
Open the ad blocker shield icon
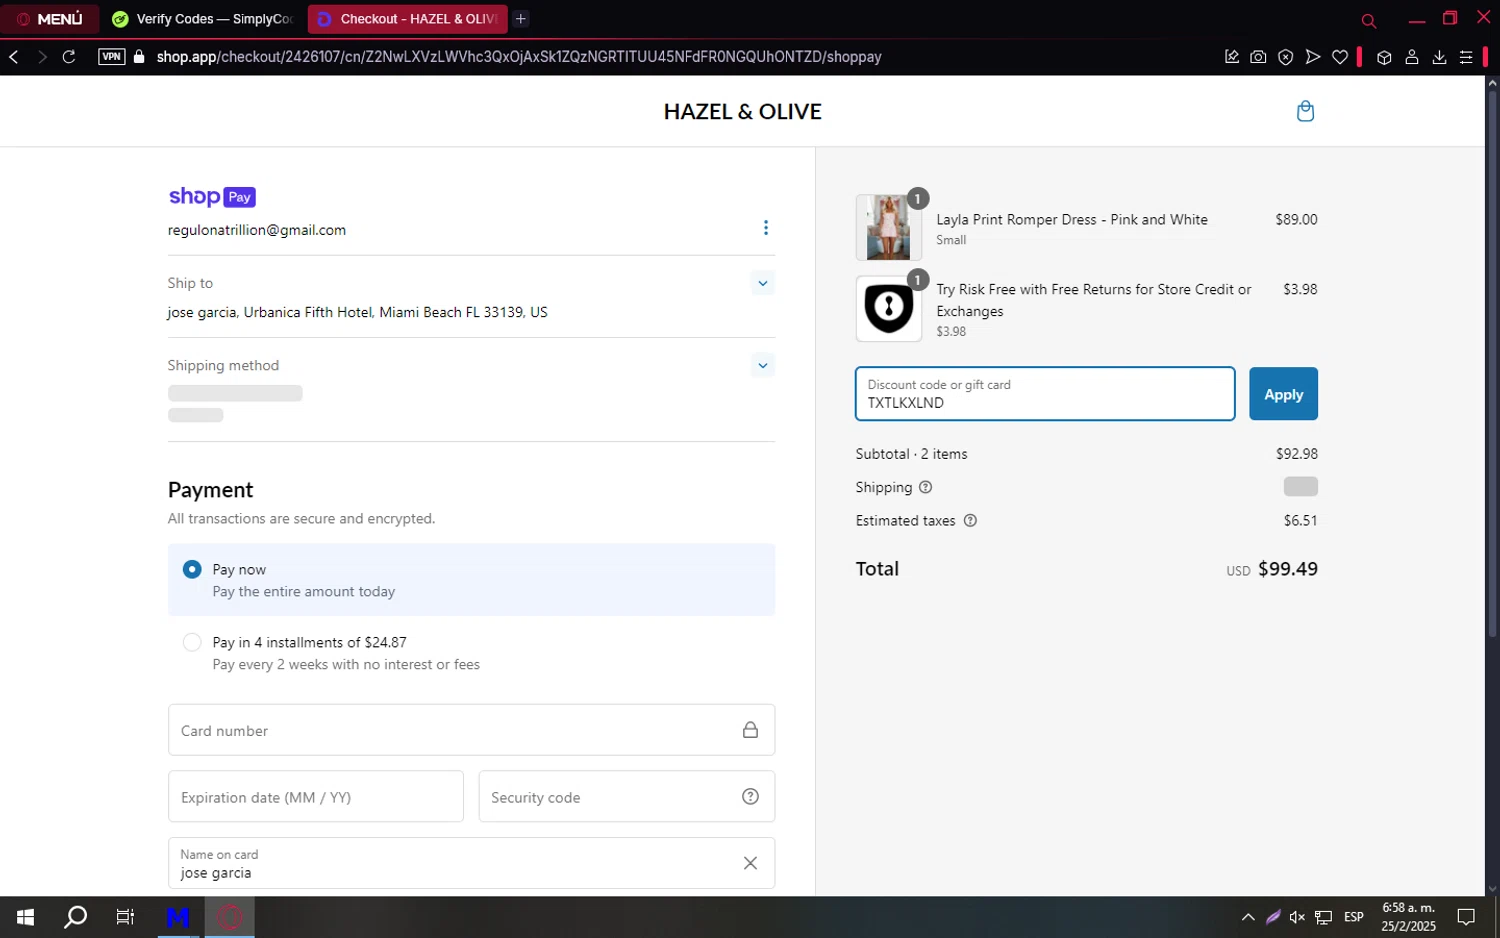1286,57
